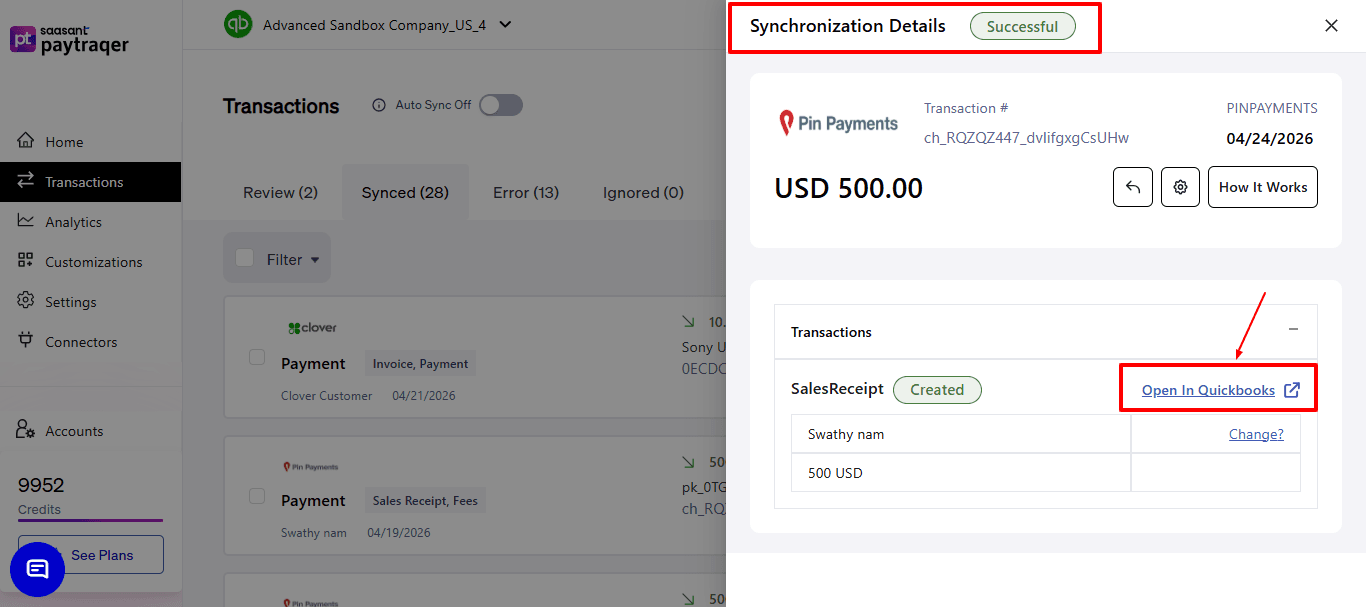Click the QuickBooks logo next to company name
The image size is (1366, 607).
click(x=237, y=24)
